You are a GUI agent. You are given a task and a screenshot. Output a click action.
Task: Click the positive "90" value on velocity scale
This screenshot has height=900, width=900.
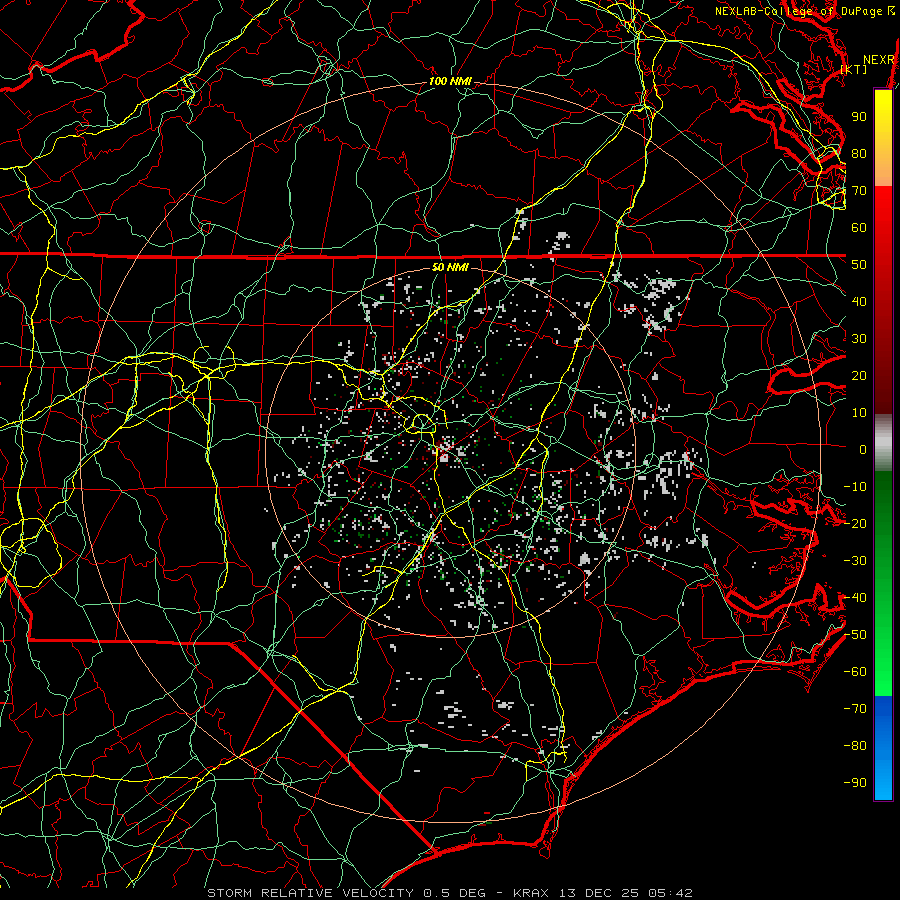(x=859, y=117)
